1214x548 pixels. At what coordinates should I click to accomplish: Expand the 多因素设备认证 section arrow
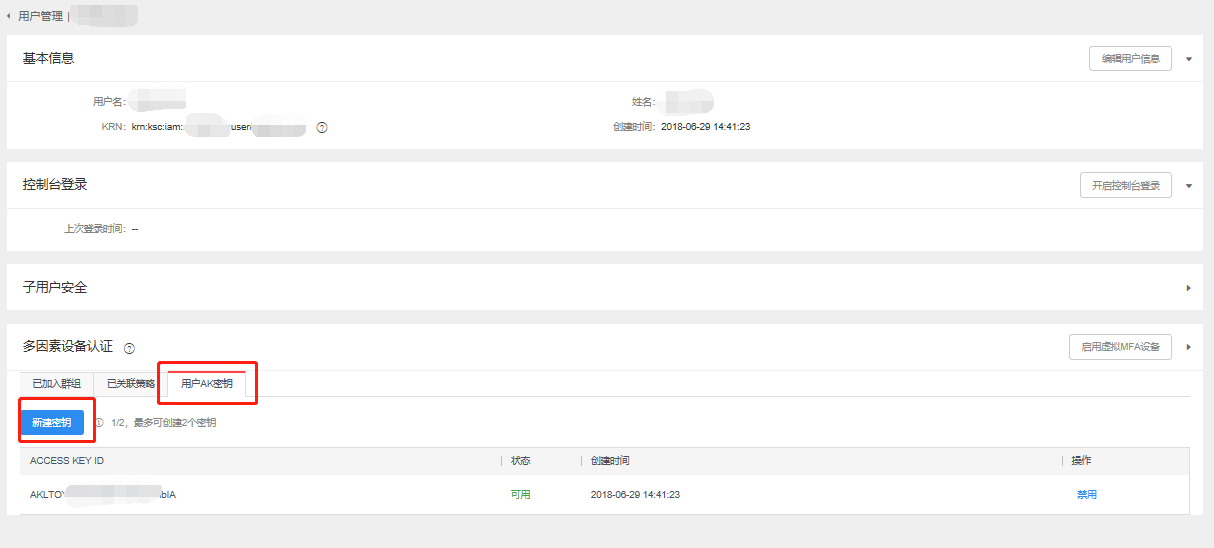[x=1189, y=347]
